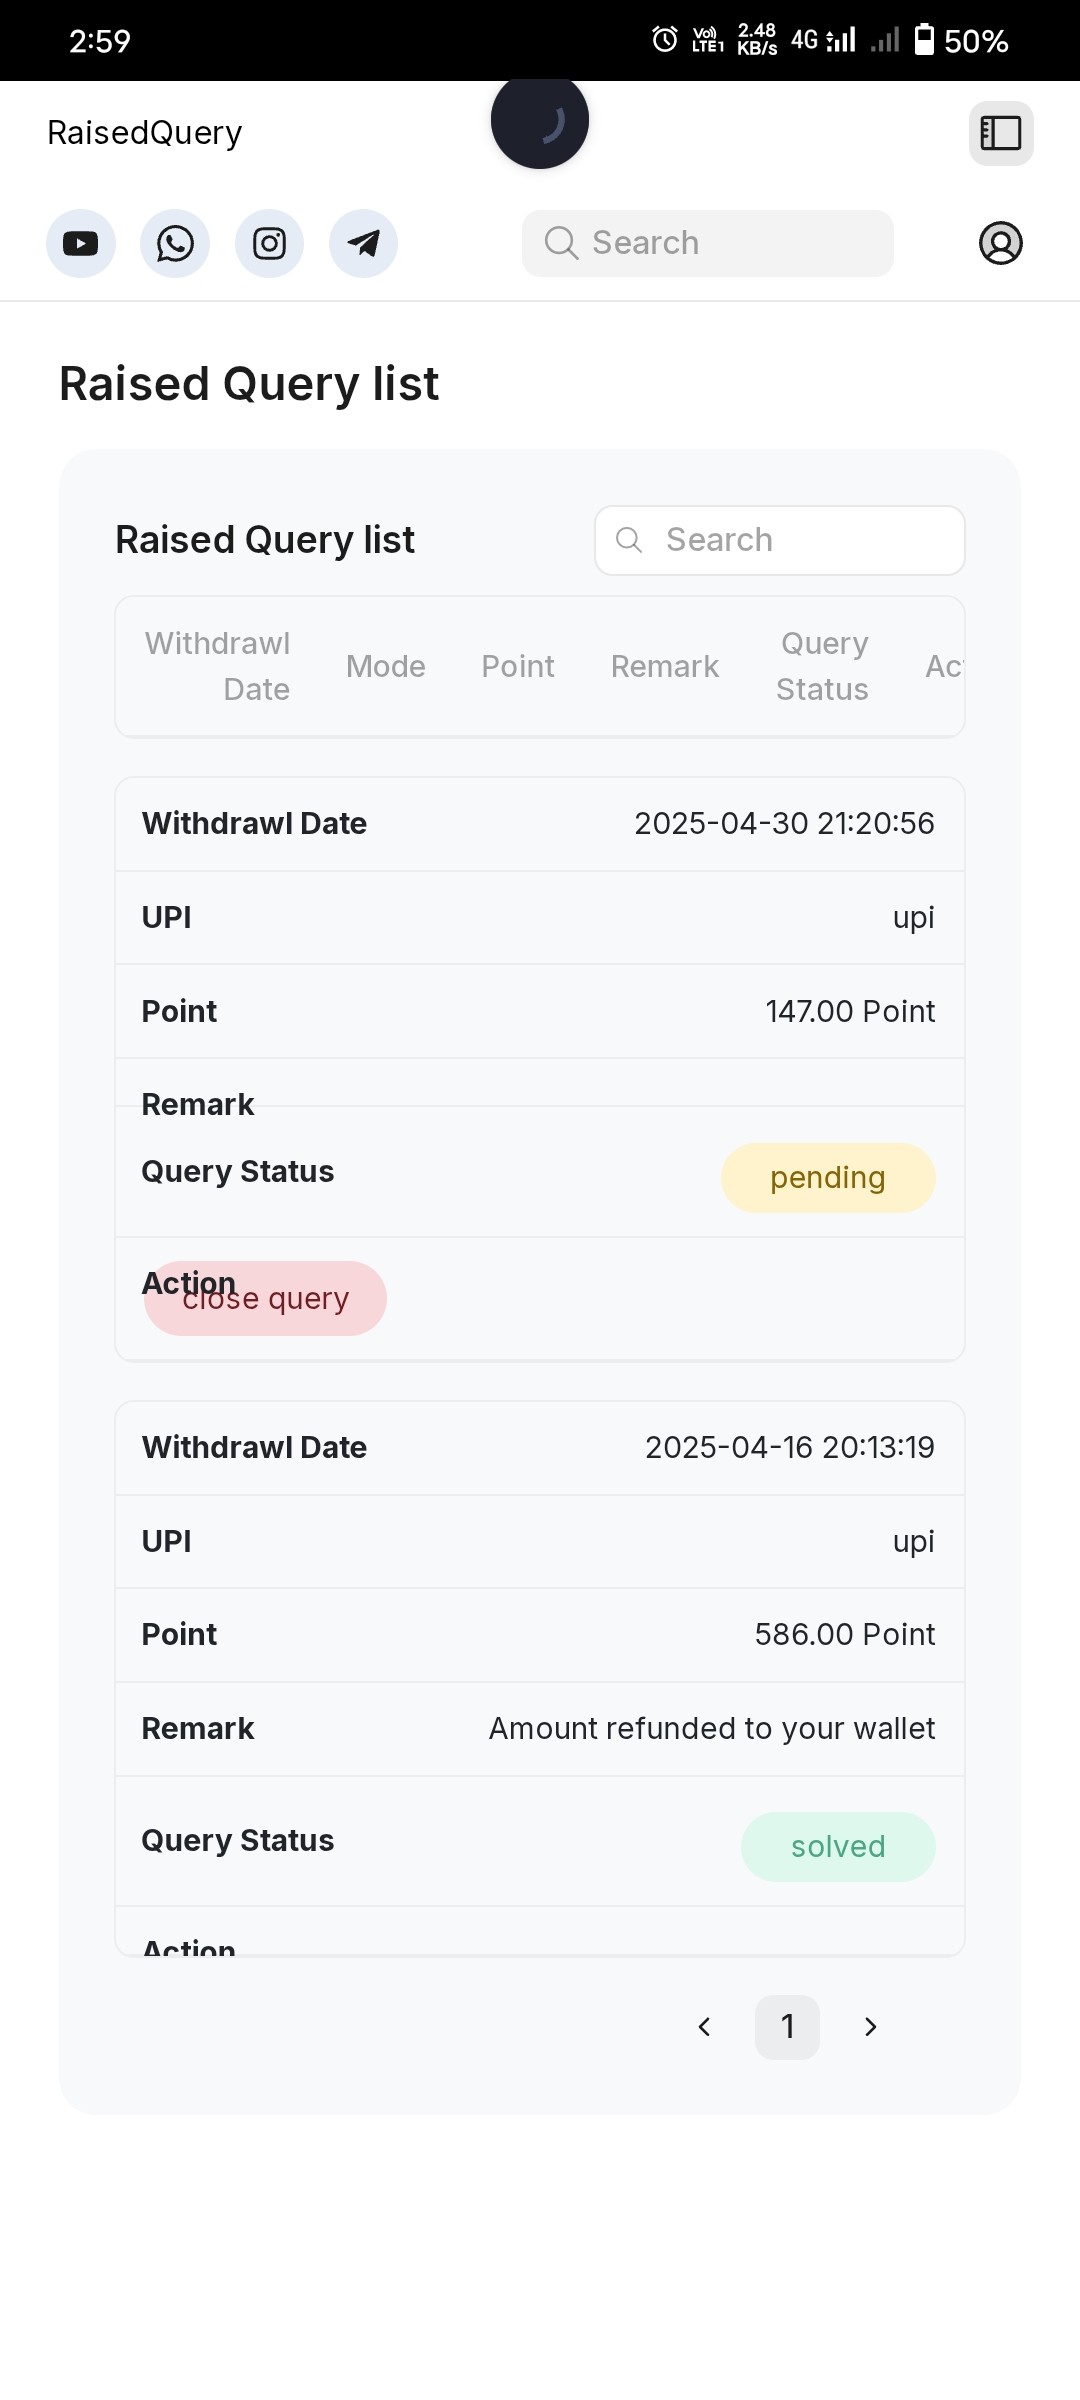Click the Mode column header
This screenshot has width=1080, height=2400.
tap(386, 666)
